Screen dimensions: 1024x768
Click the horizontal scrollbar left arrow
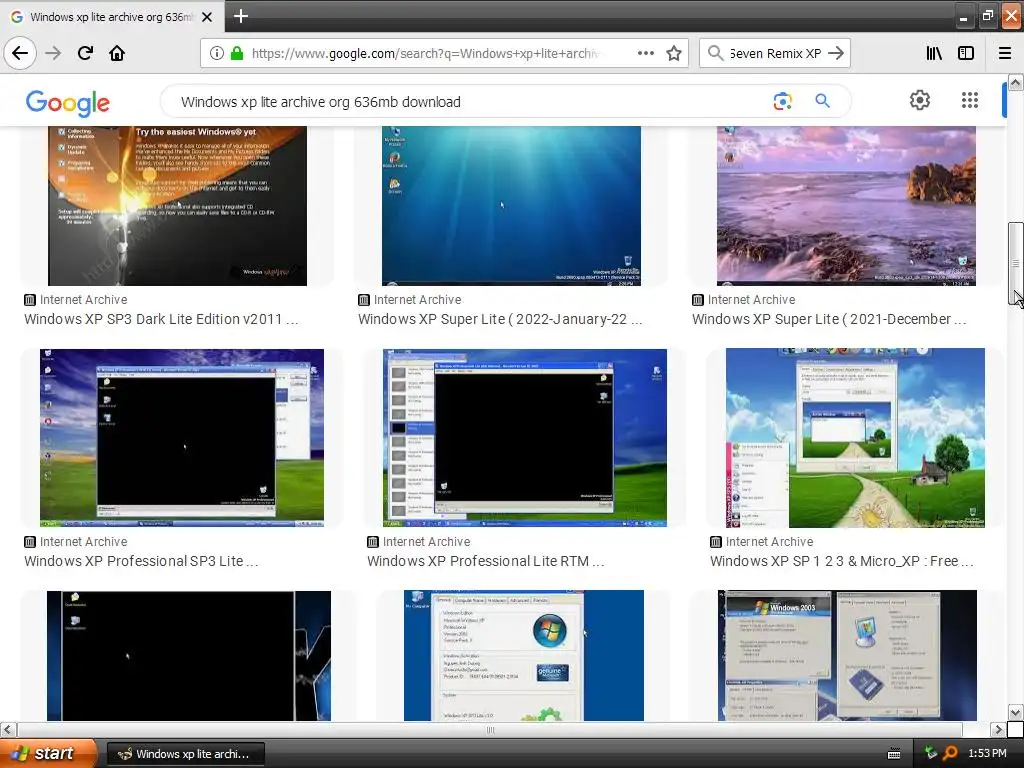7,729
